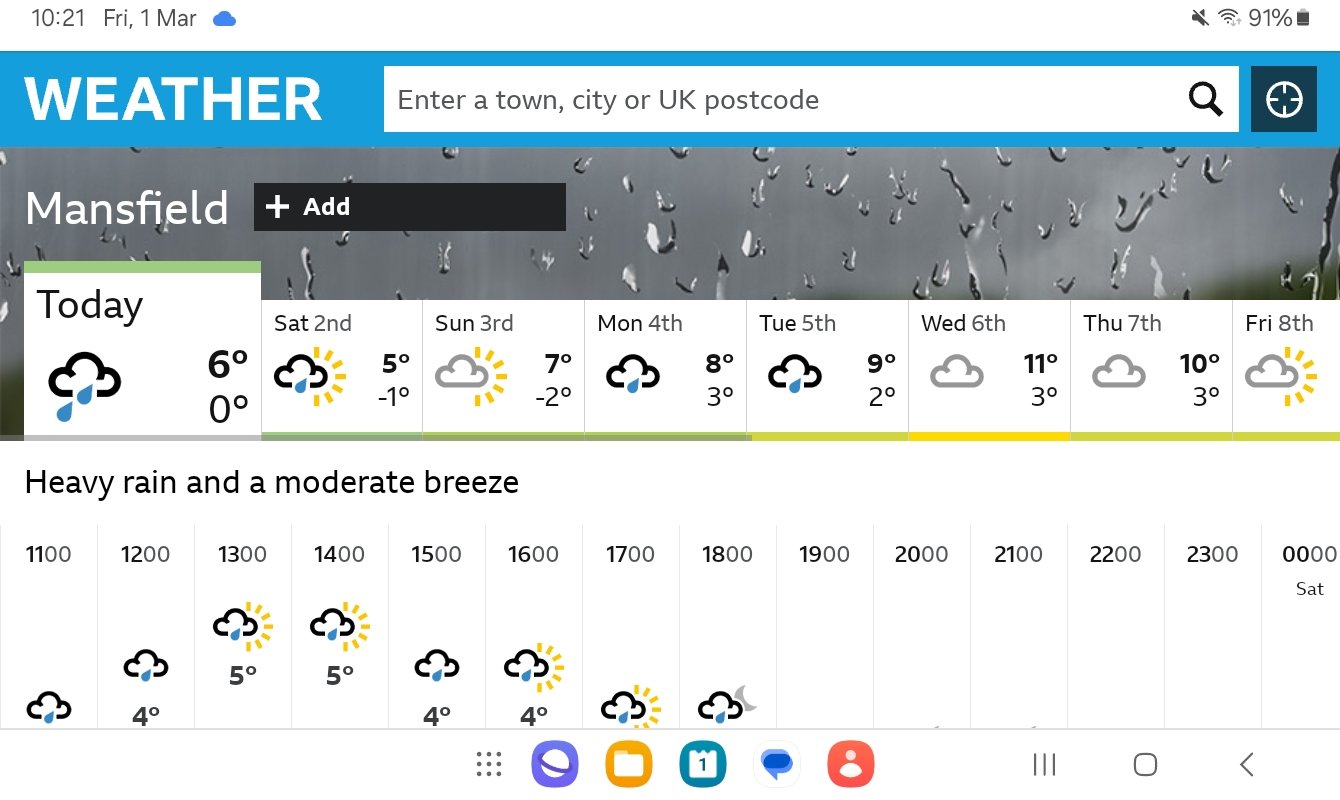Click the search magnifier icon

[x=1205, y=99]
